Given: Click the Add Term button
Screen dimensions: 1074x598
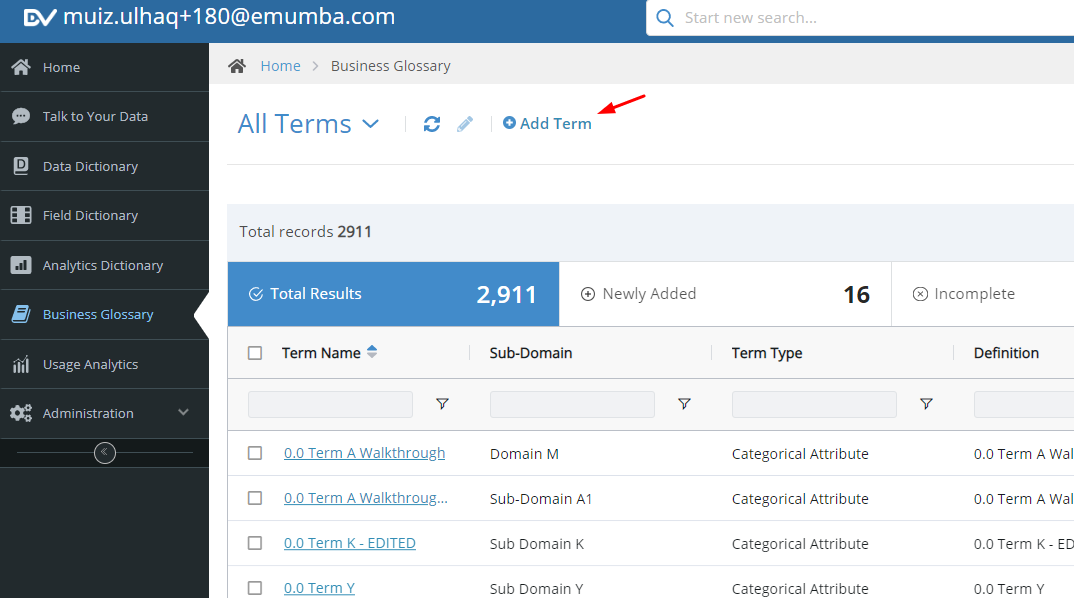Looking at the screenshot, I should point(547,123).
